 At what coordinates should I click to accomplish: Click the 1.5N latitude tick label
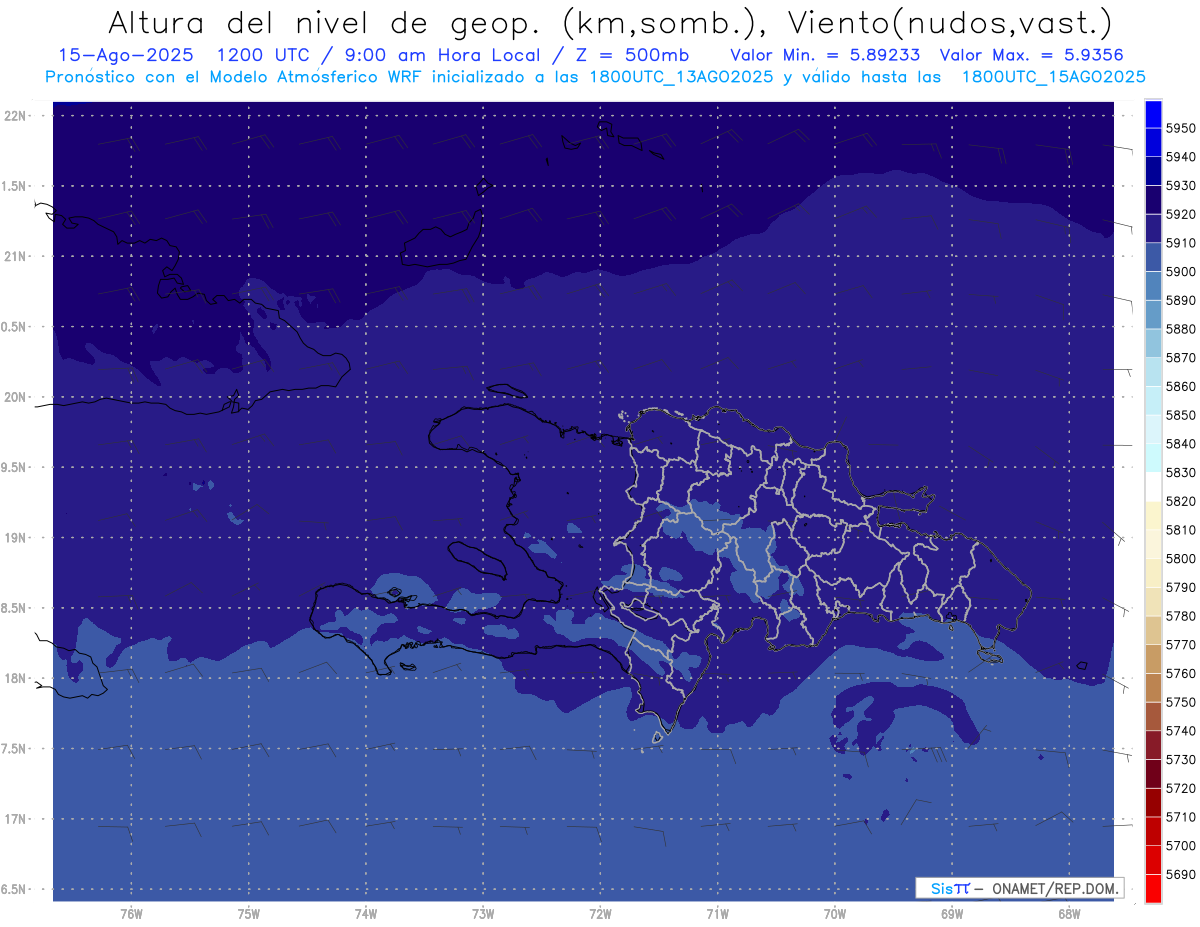[16, 186]
